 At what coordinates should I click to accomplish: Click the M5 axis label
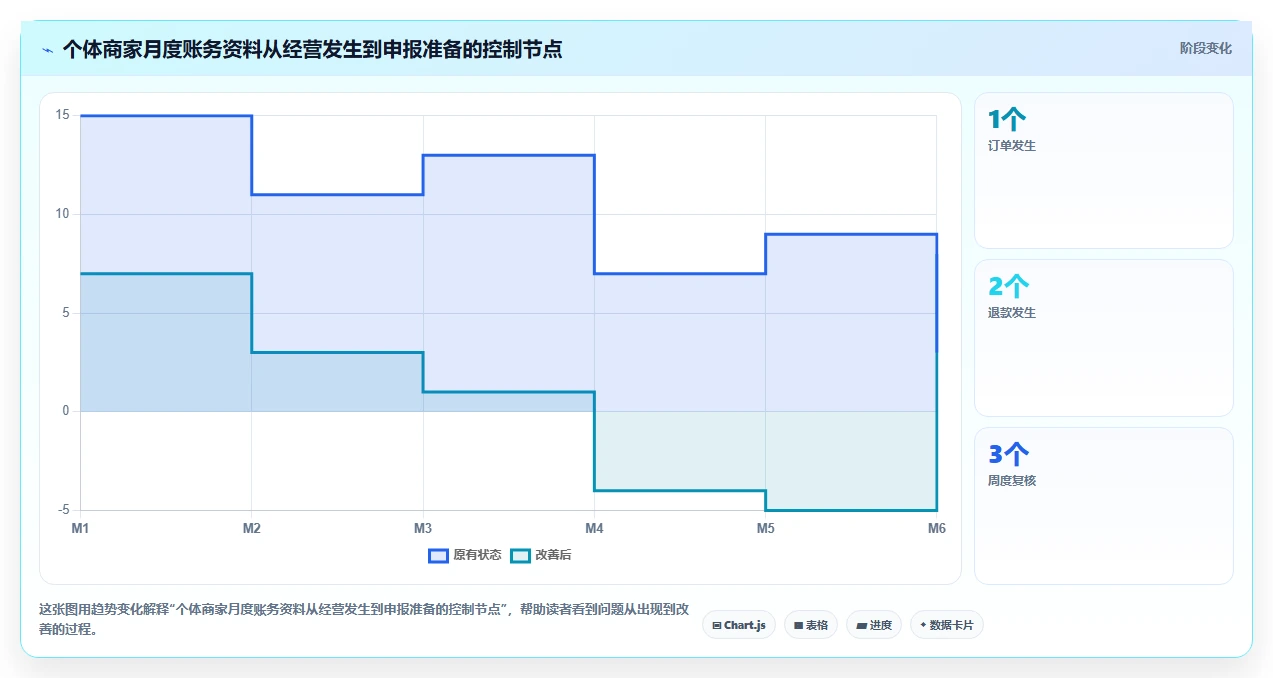tap(765, 527)
